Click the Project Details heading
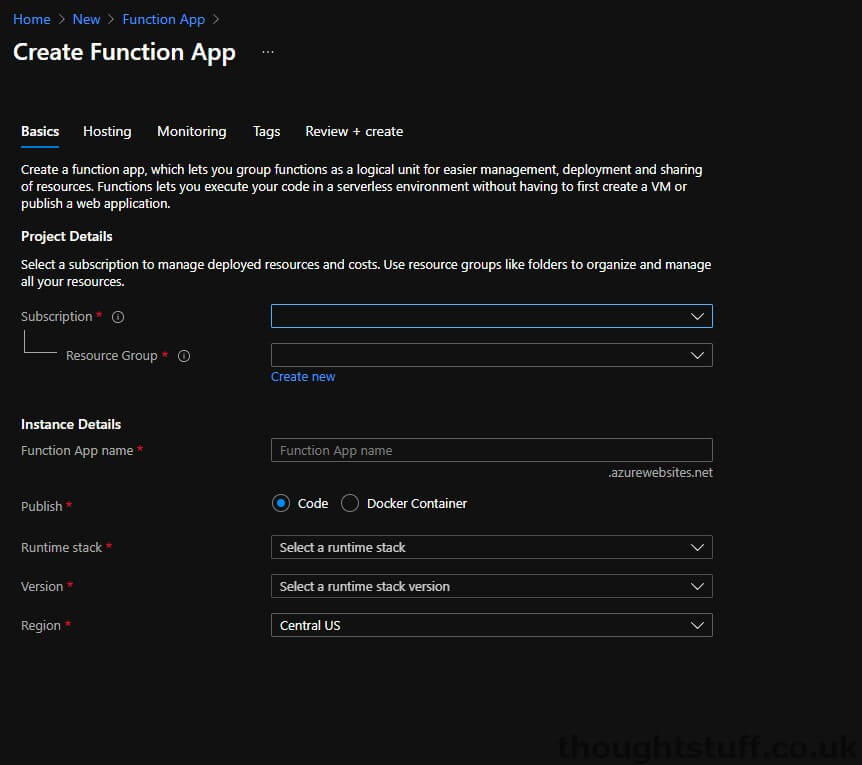862x765 pixels. tap(67, 236)
